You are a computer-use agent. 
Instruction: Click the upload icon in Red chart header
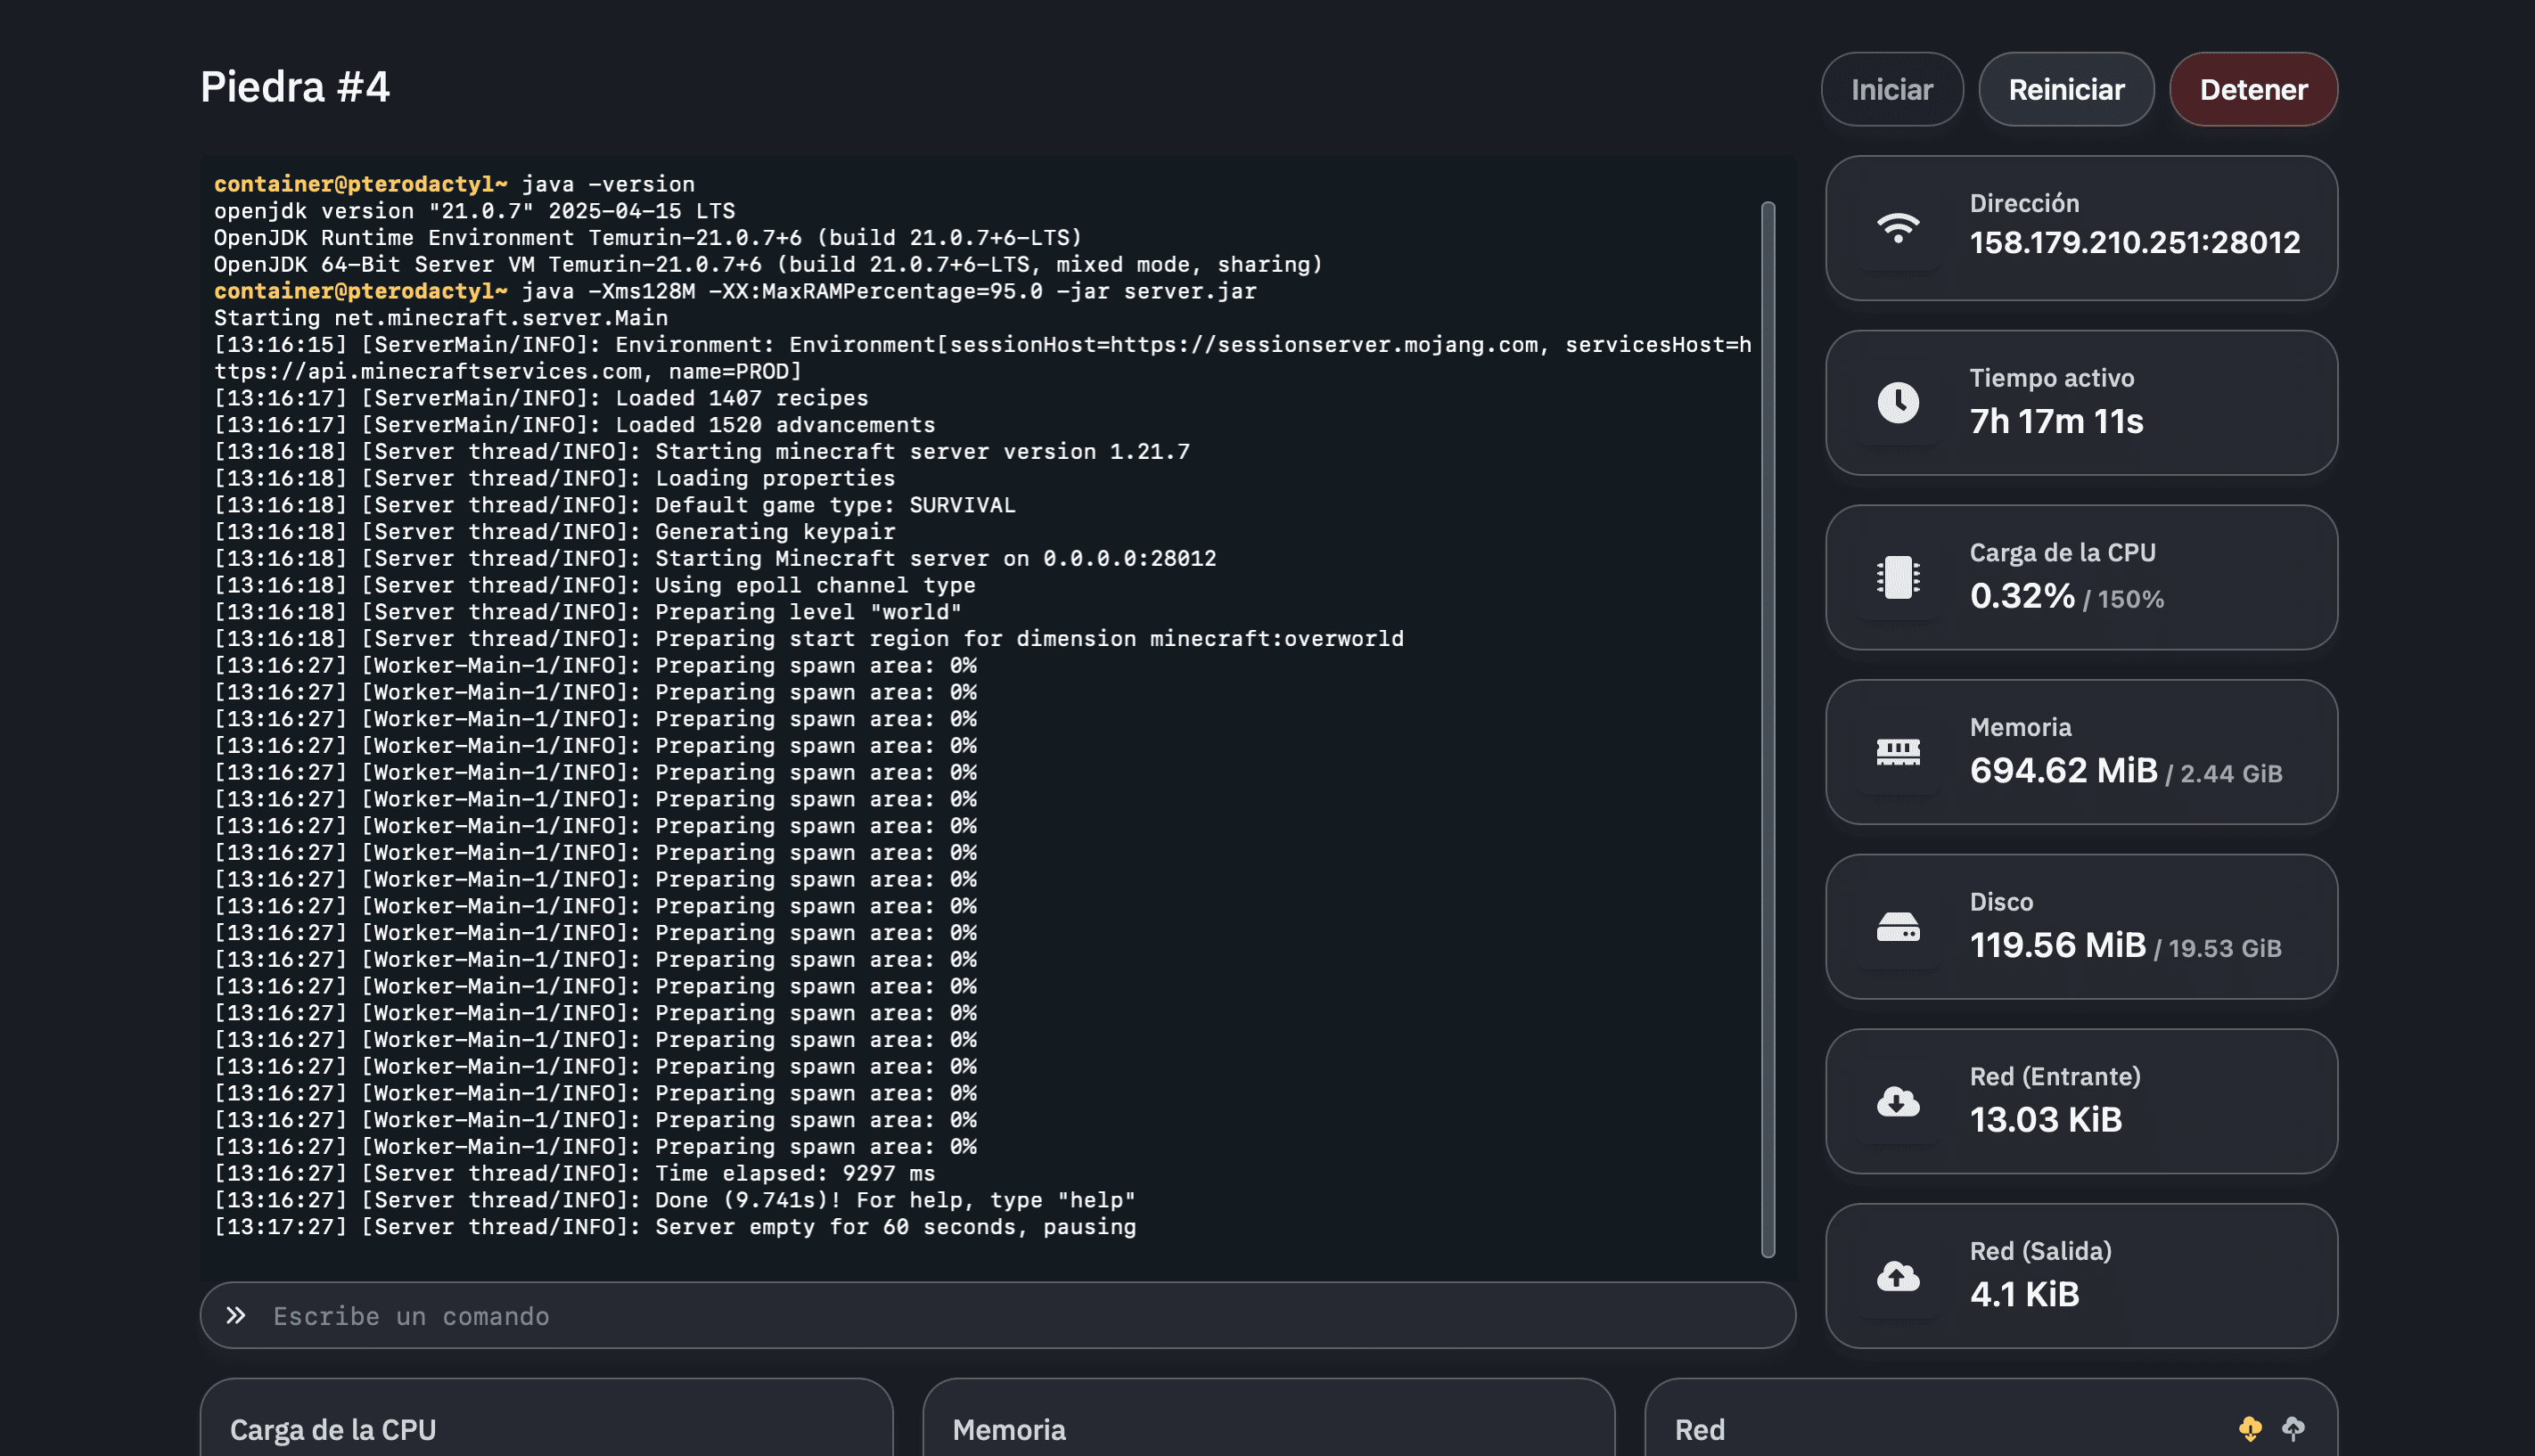[2293, 1428]
